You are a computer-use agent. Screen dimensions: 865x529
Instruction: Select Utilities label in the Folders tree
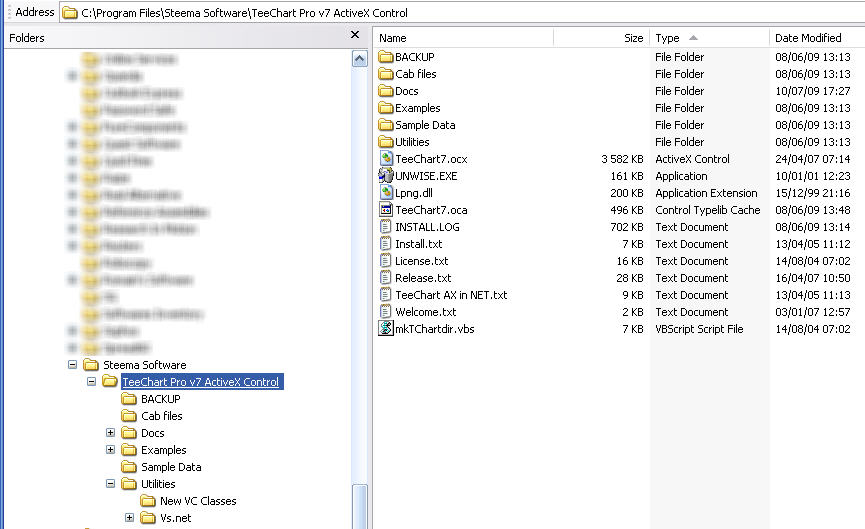click(158, 484)
